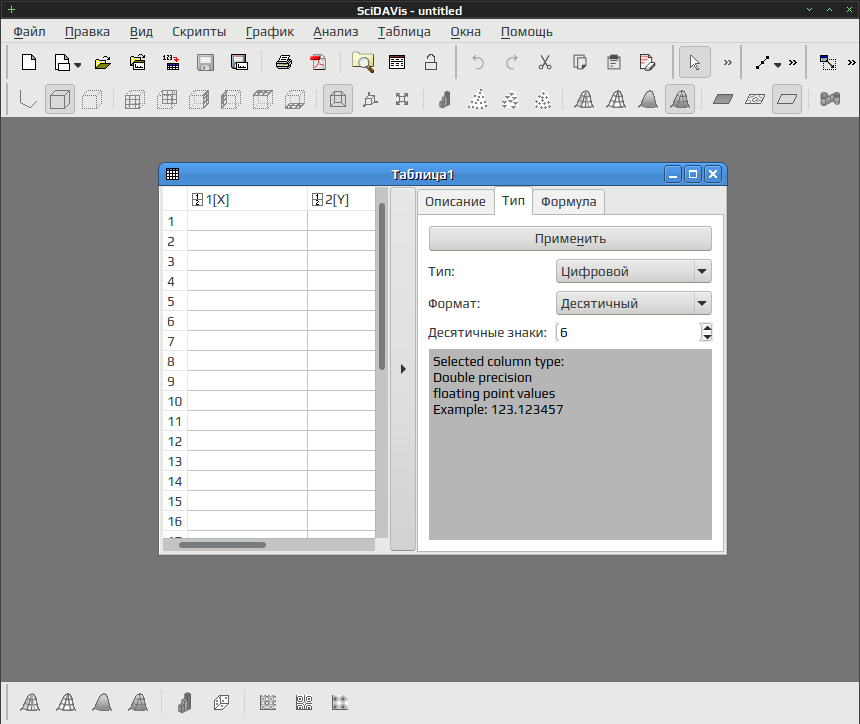This screenshot has width=860, height=724.
Task: Expand the dropdown arrow beside the new document icon
Action: tap(77, 65)
